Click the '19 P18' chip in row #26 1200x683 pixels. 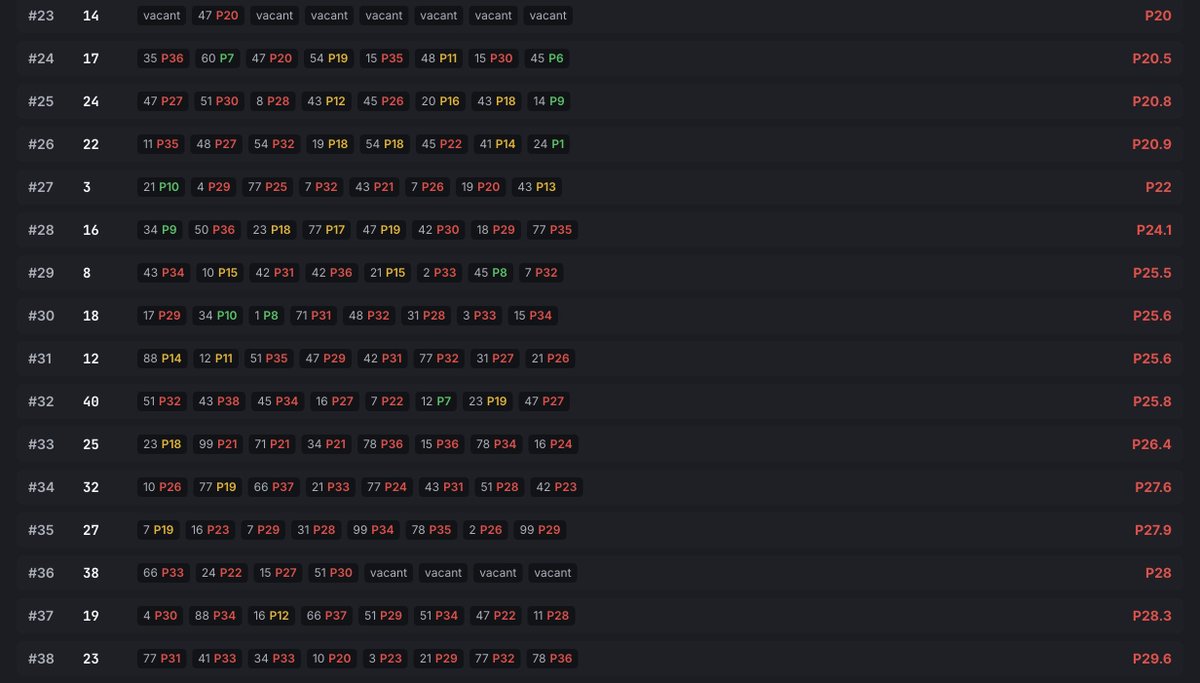[x=330, y=144]
